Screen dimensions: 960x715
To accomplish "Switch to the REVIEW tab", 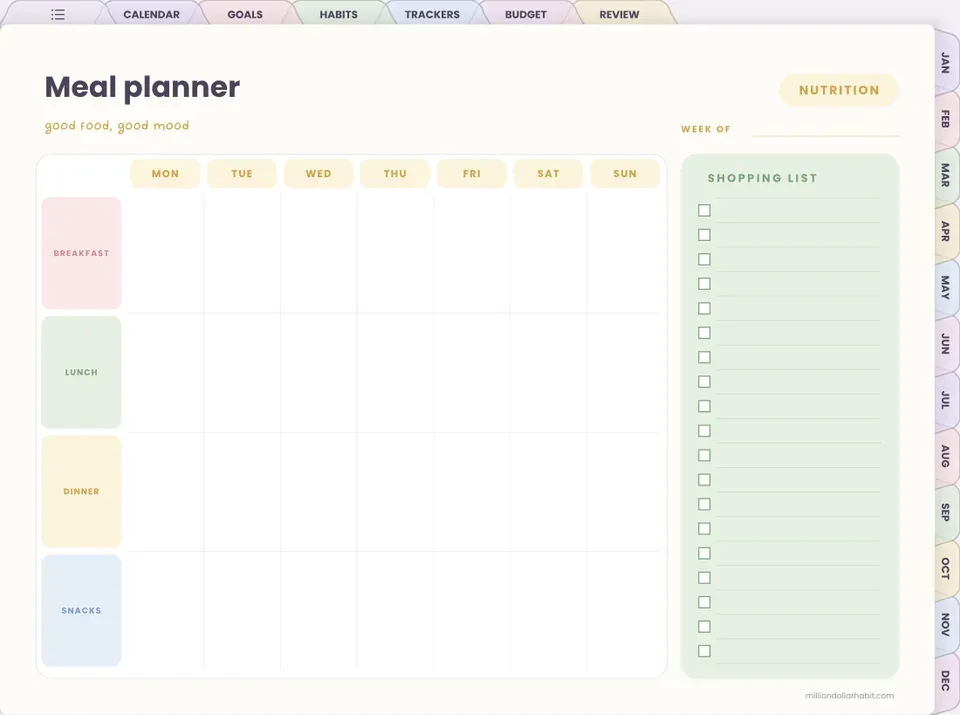I will pyautogui.click(x=619, y=14).
